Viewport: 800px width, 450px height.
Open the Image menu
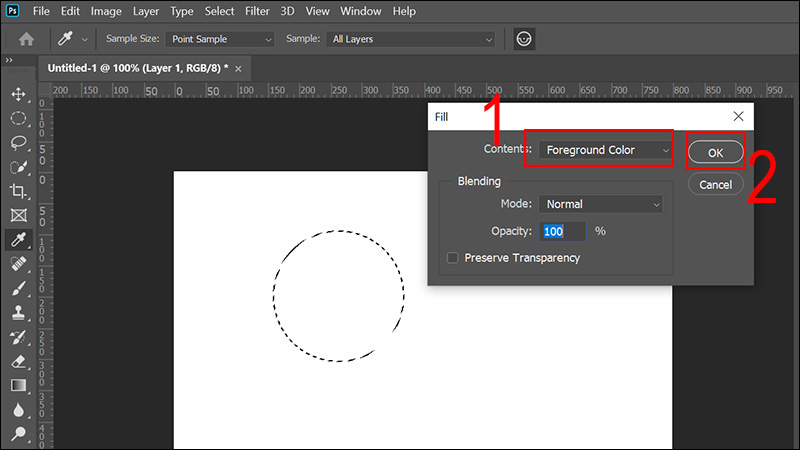tap(106, 11)
